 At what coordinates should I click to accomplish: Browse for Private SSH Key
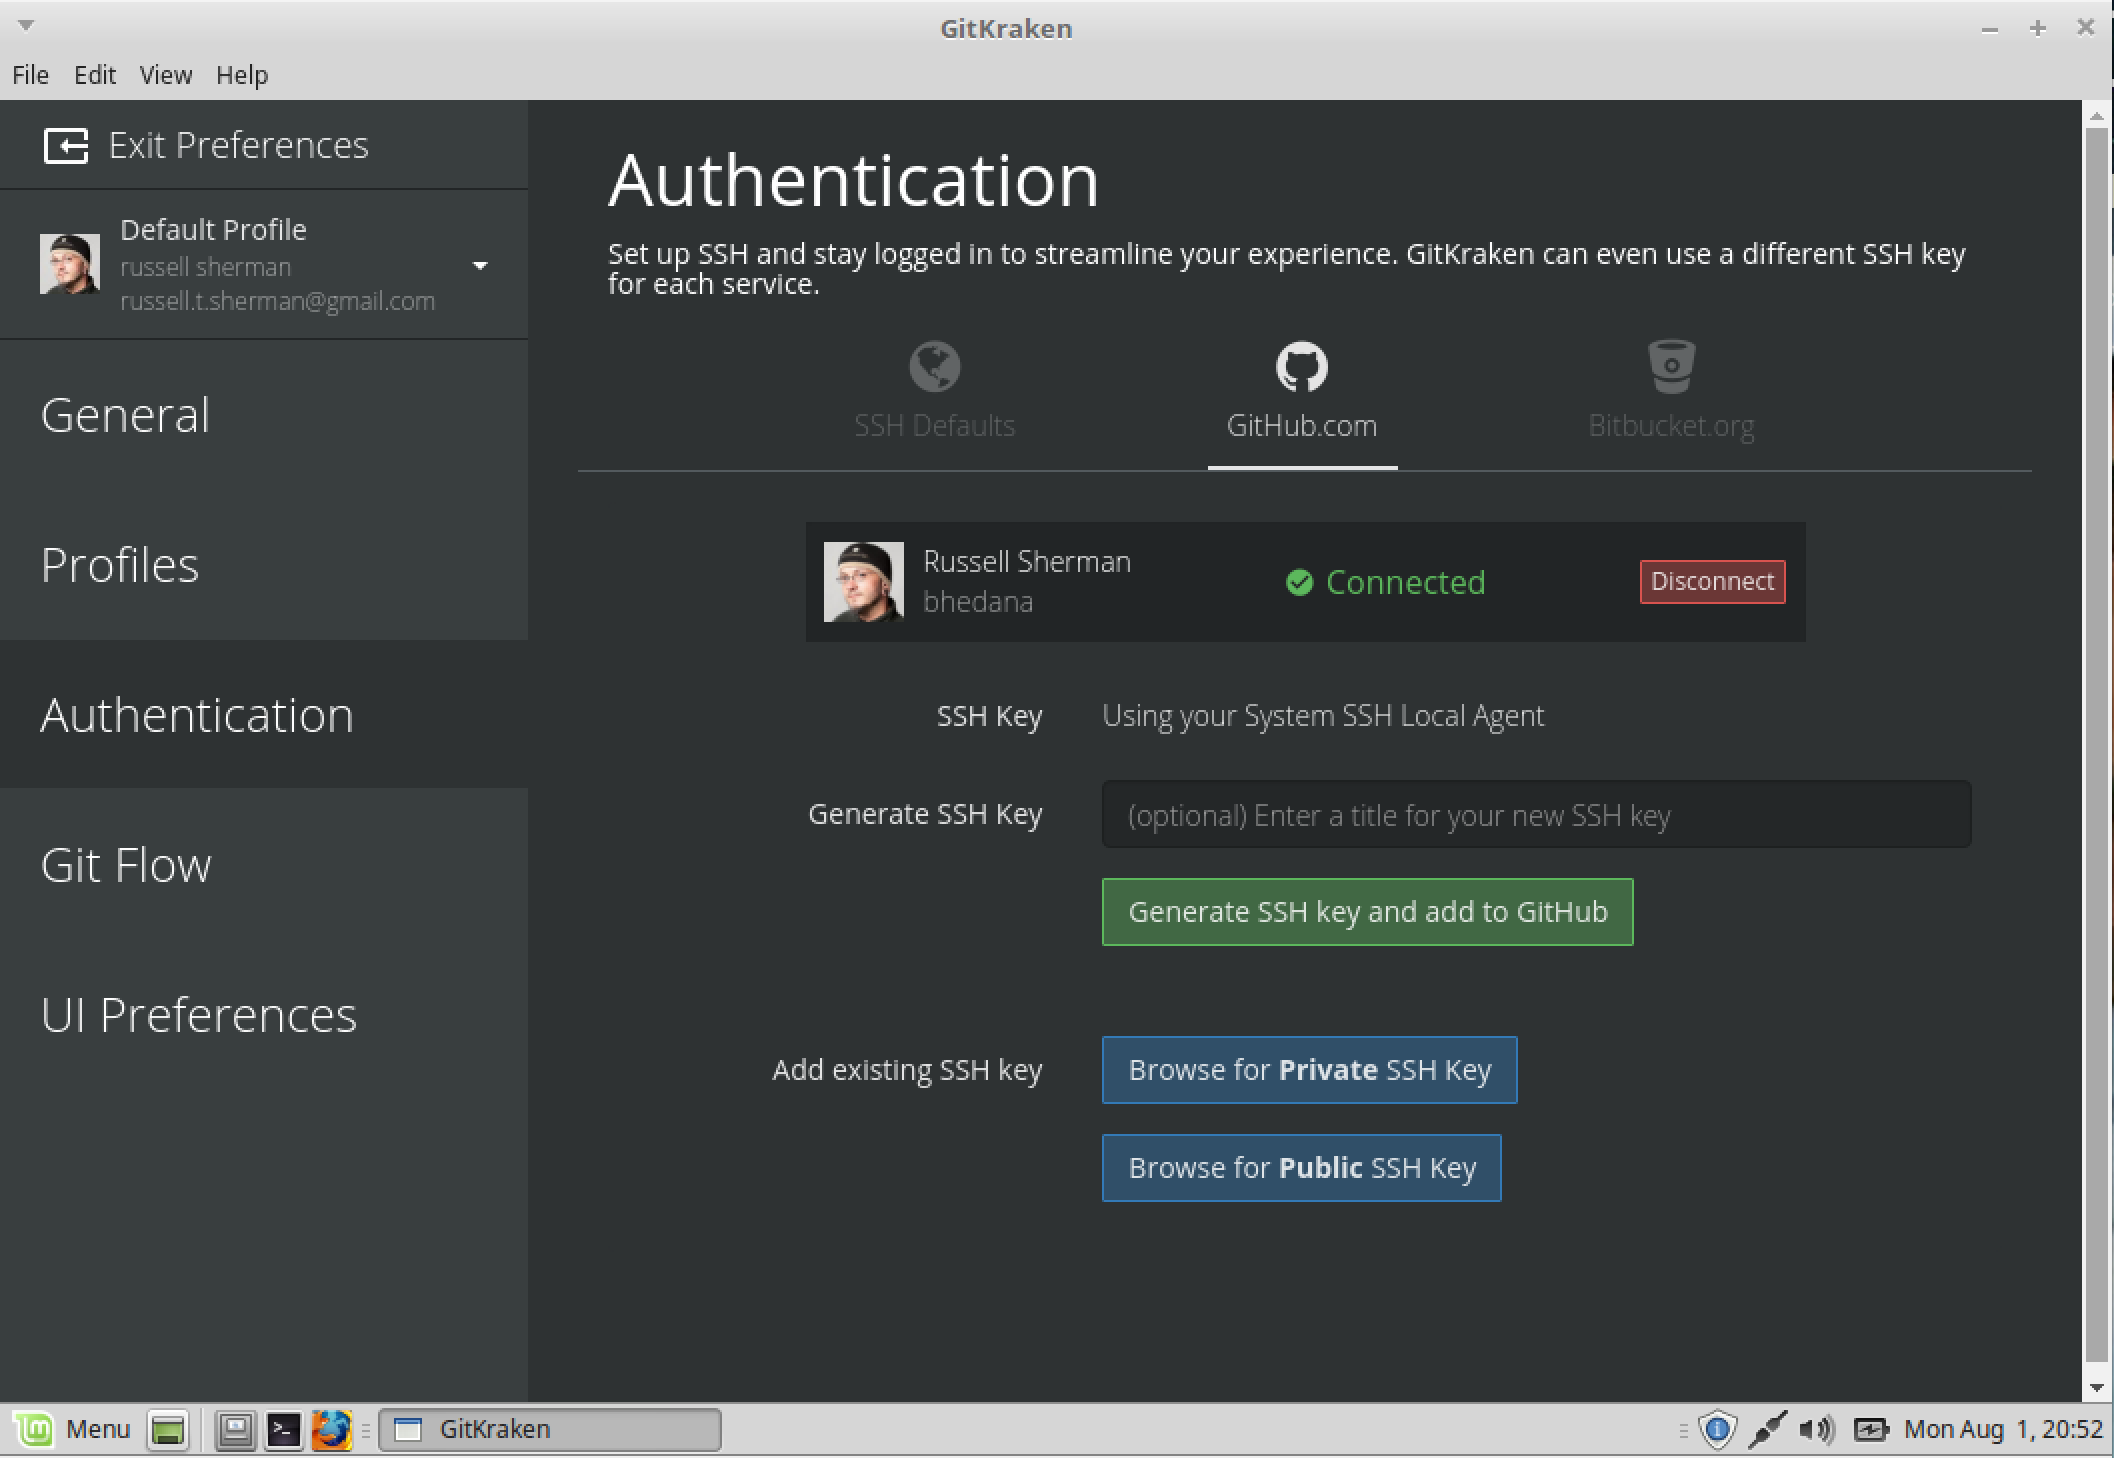(1309, 1070)
